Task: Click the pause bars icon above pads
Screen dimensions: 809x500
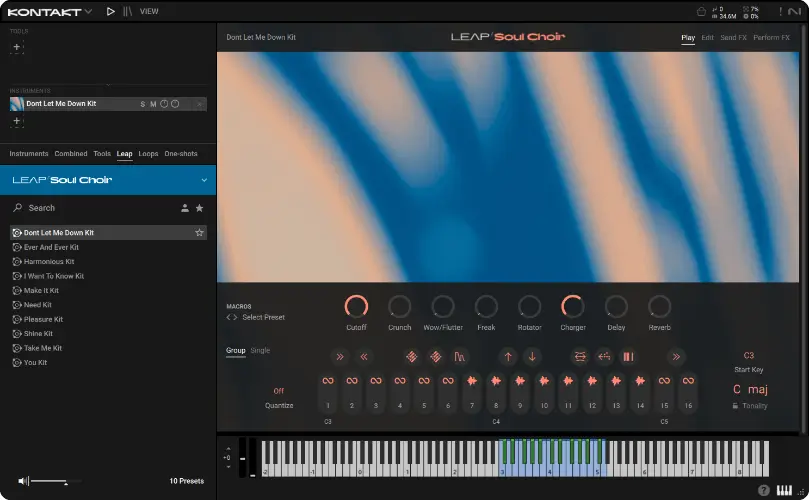Action: 628,356
